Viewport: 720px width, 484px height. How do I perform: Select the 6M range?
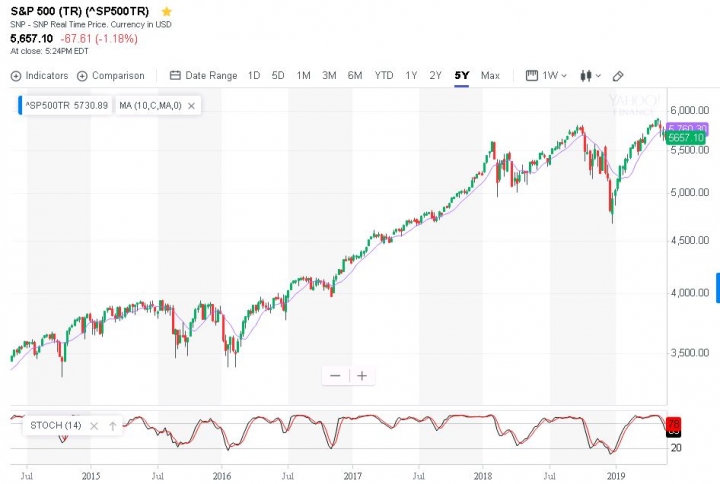point(355,76)
